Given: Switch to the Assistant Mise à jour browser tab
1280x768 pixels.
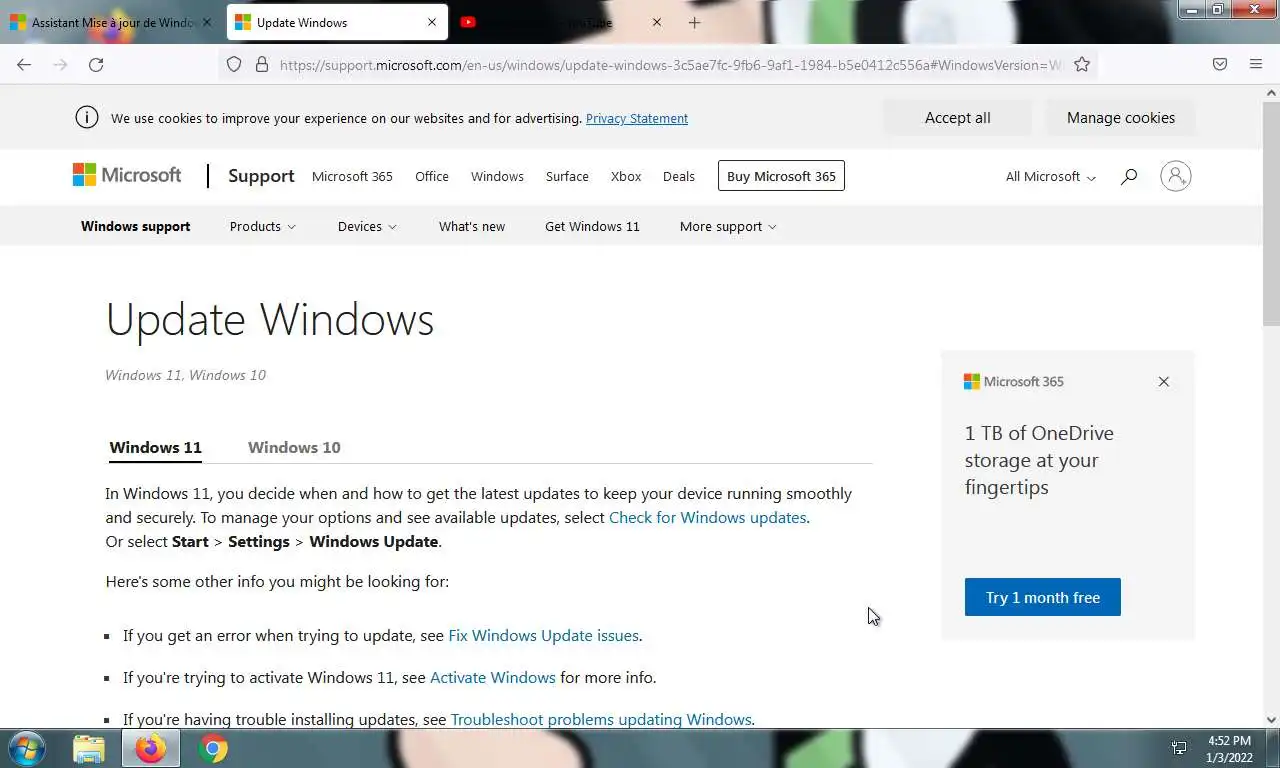Looking at the screenshot, I should click(x=110, y=22).
